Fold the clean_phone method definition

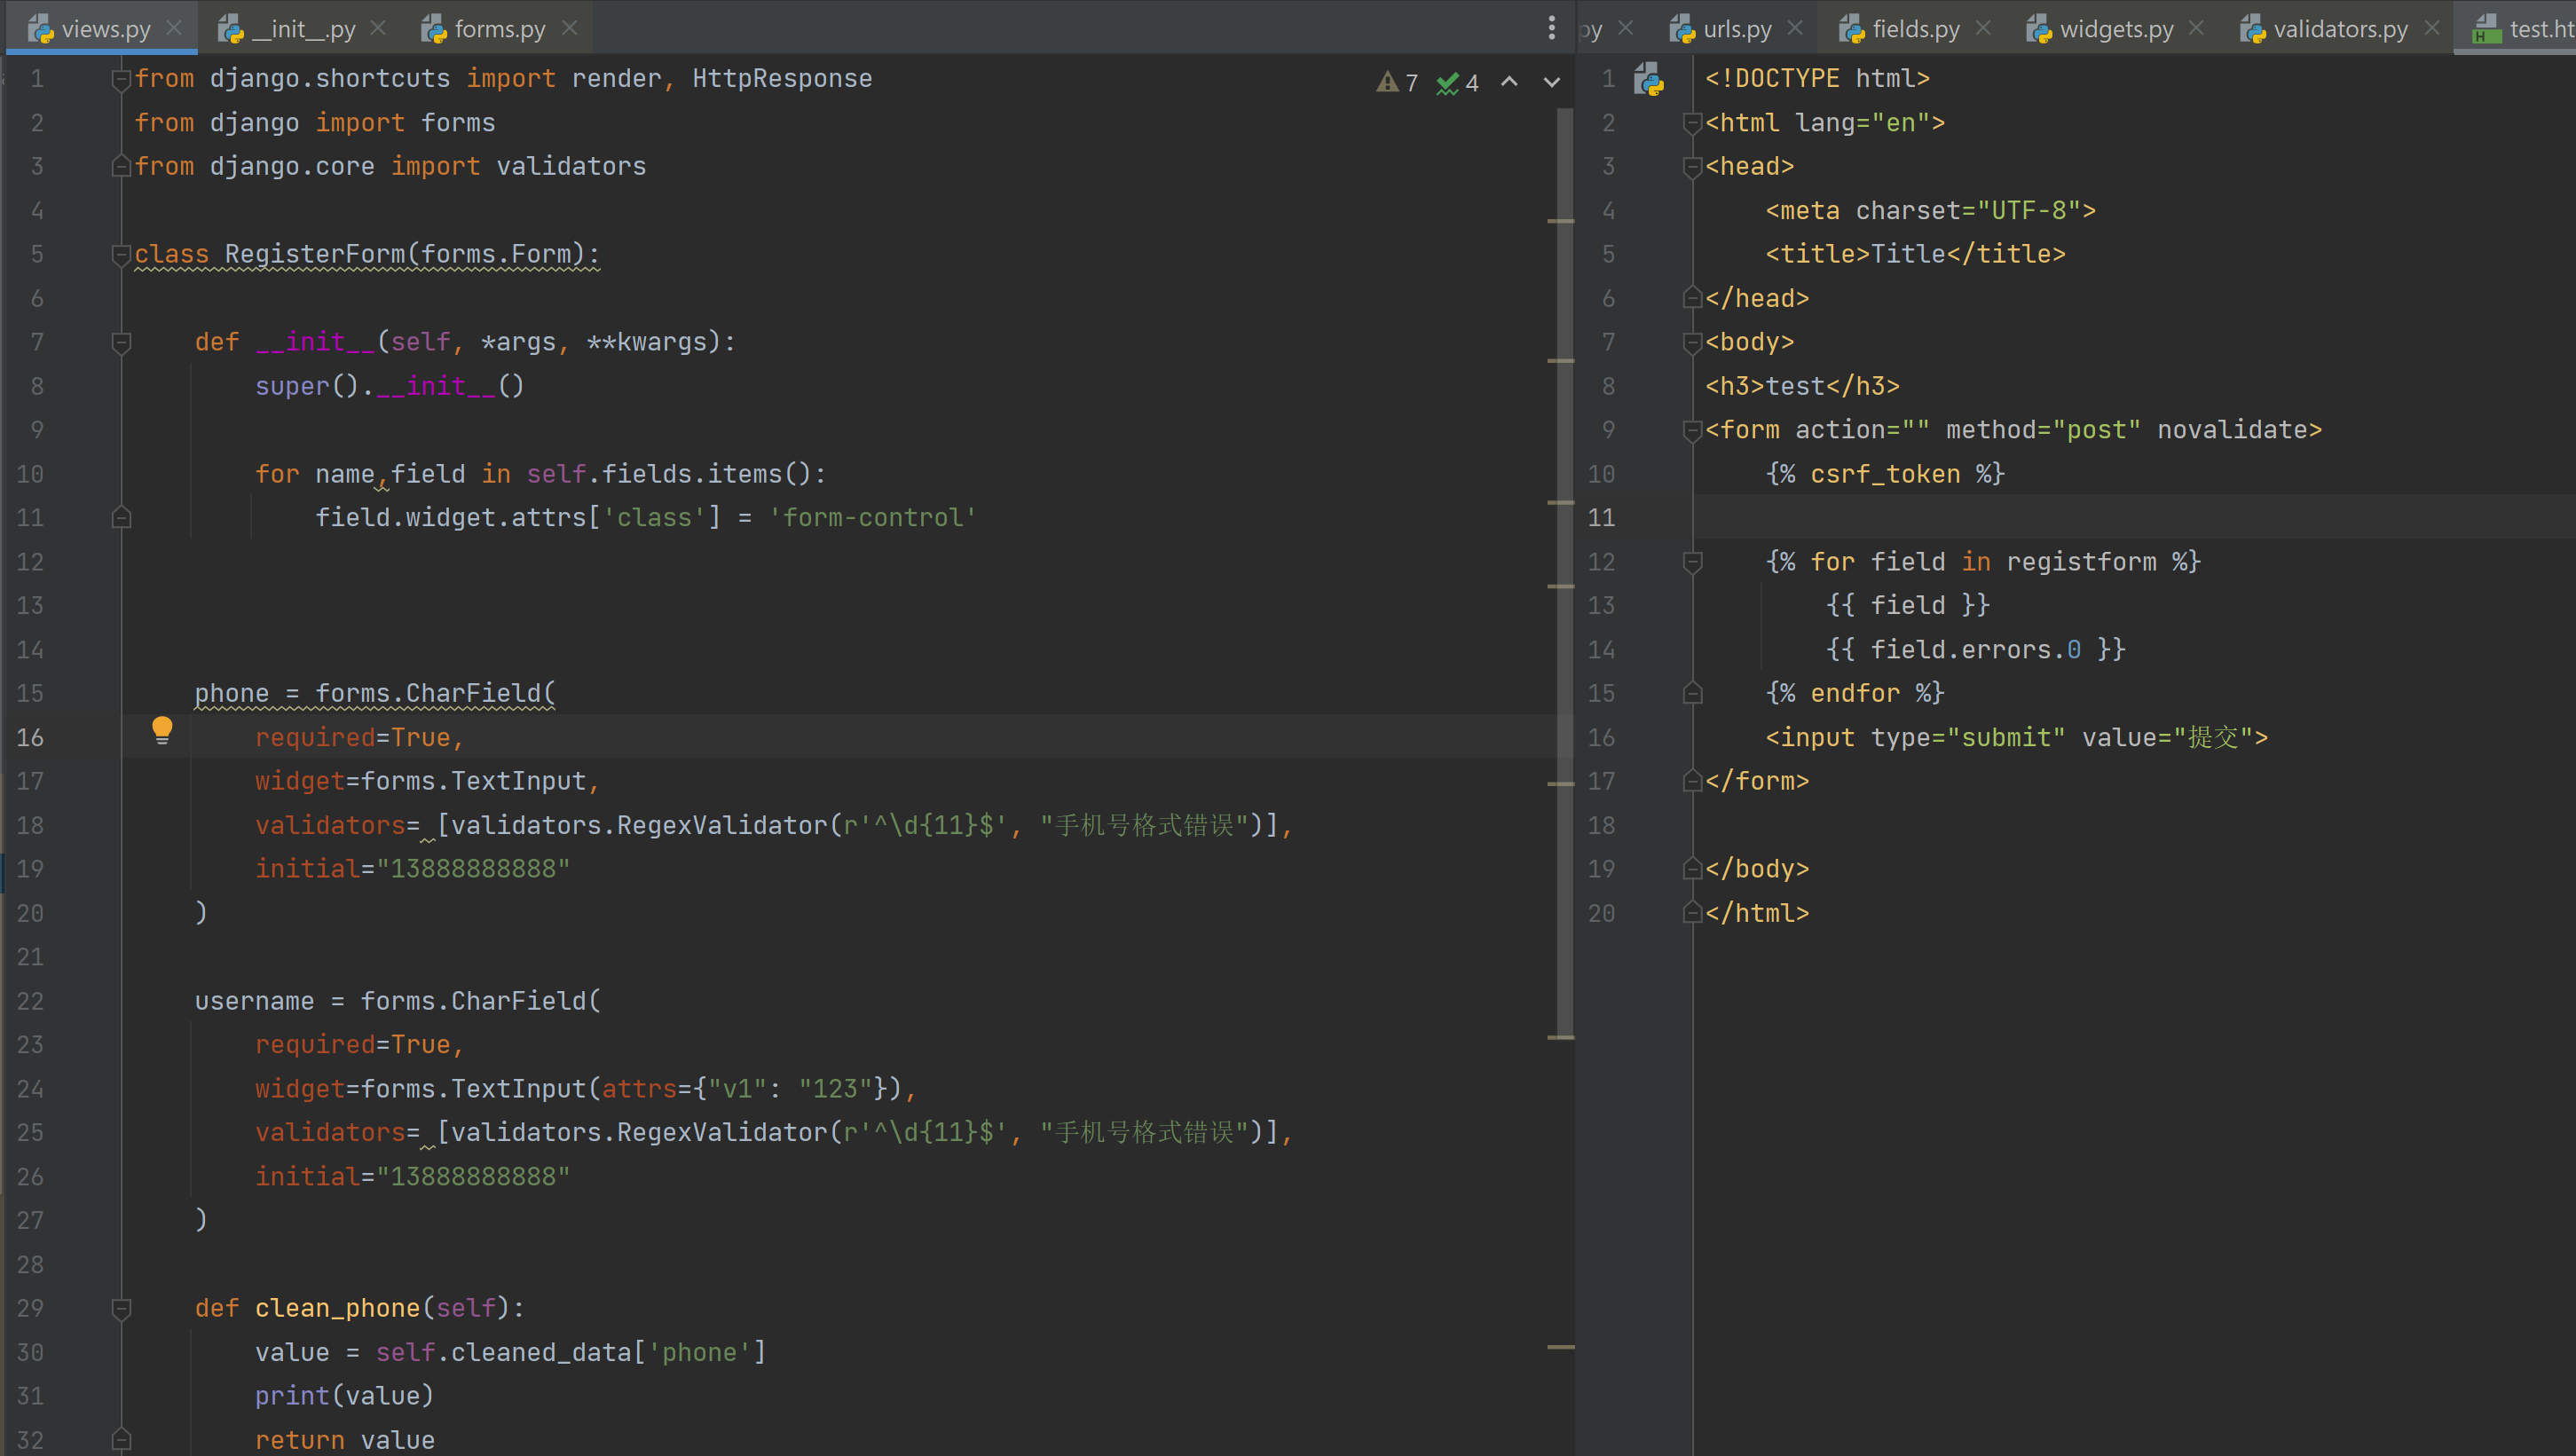coord(121,1308)
